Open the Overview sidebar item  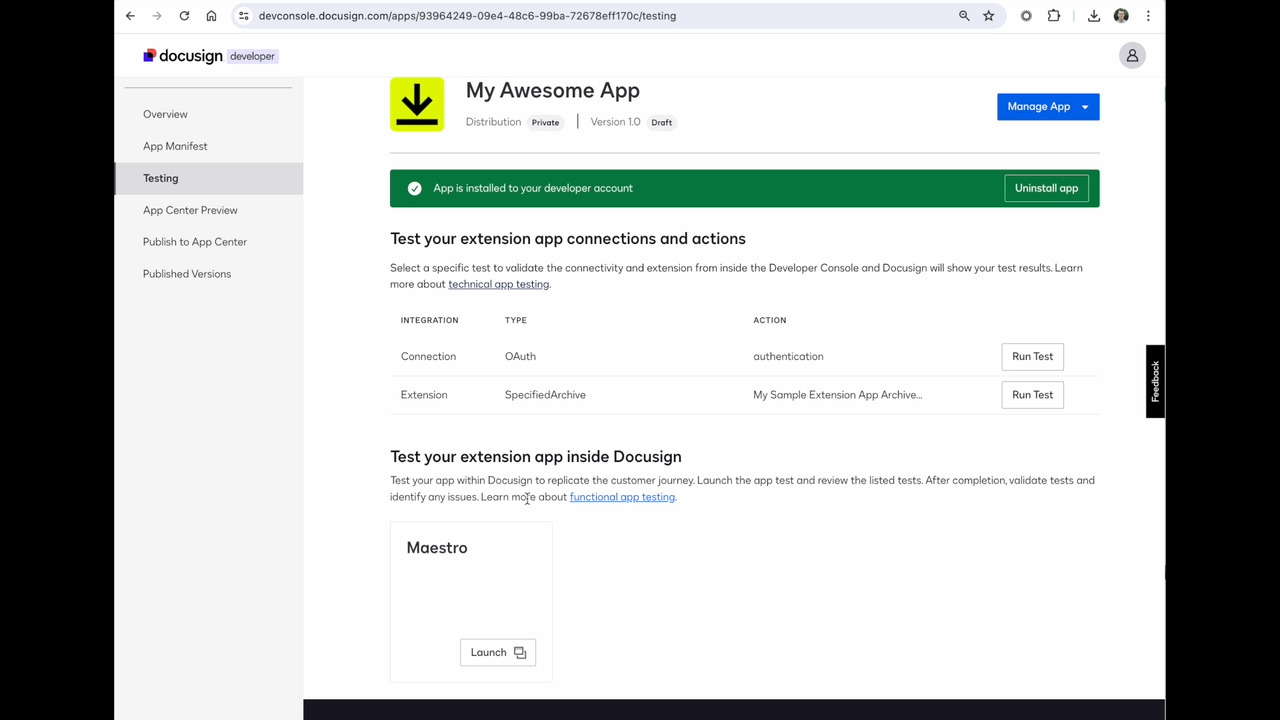point(165,114)
